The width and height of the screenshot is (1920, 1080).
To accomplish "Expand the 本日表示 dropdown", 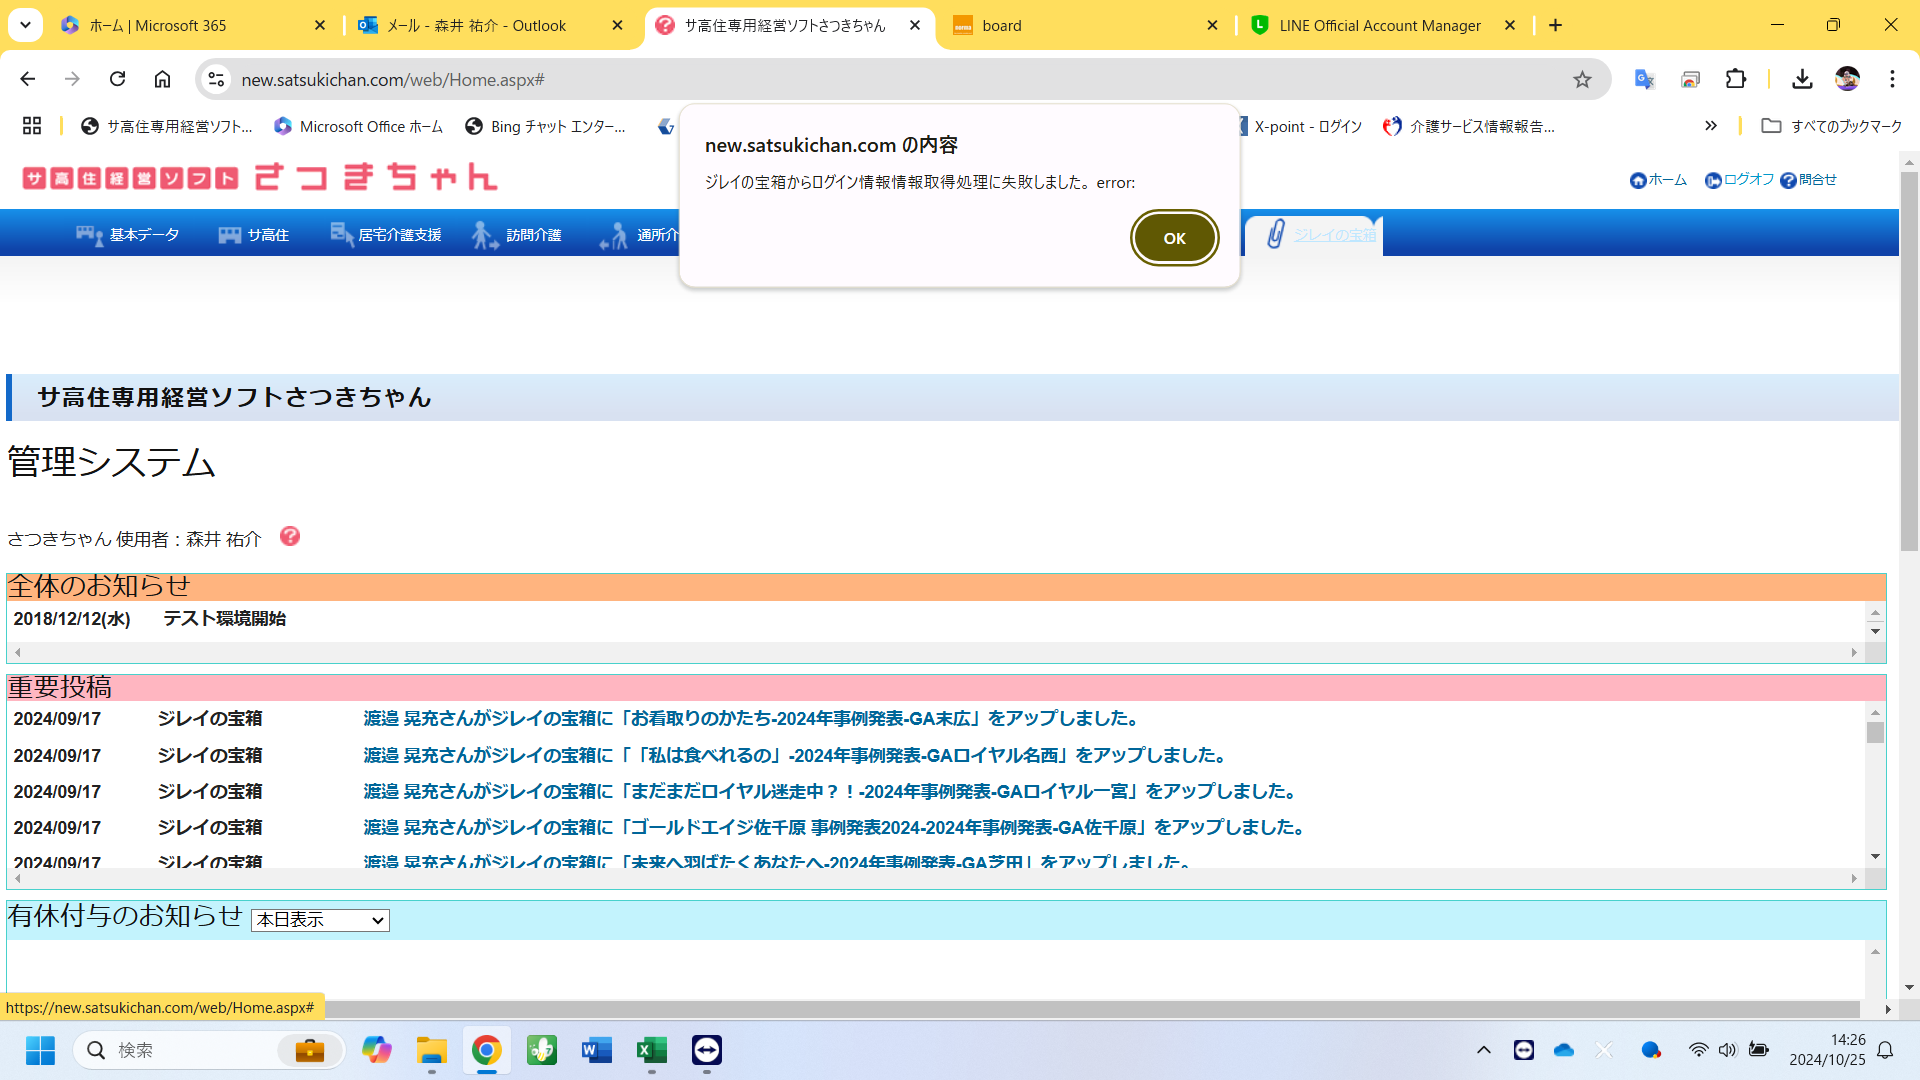I will [x=320, y=920].
